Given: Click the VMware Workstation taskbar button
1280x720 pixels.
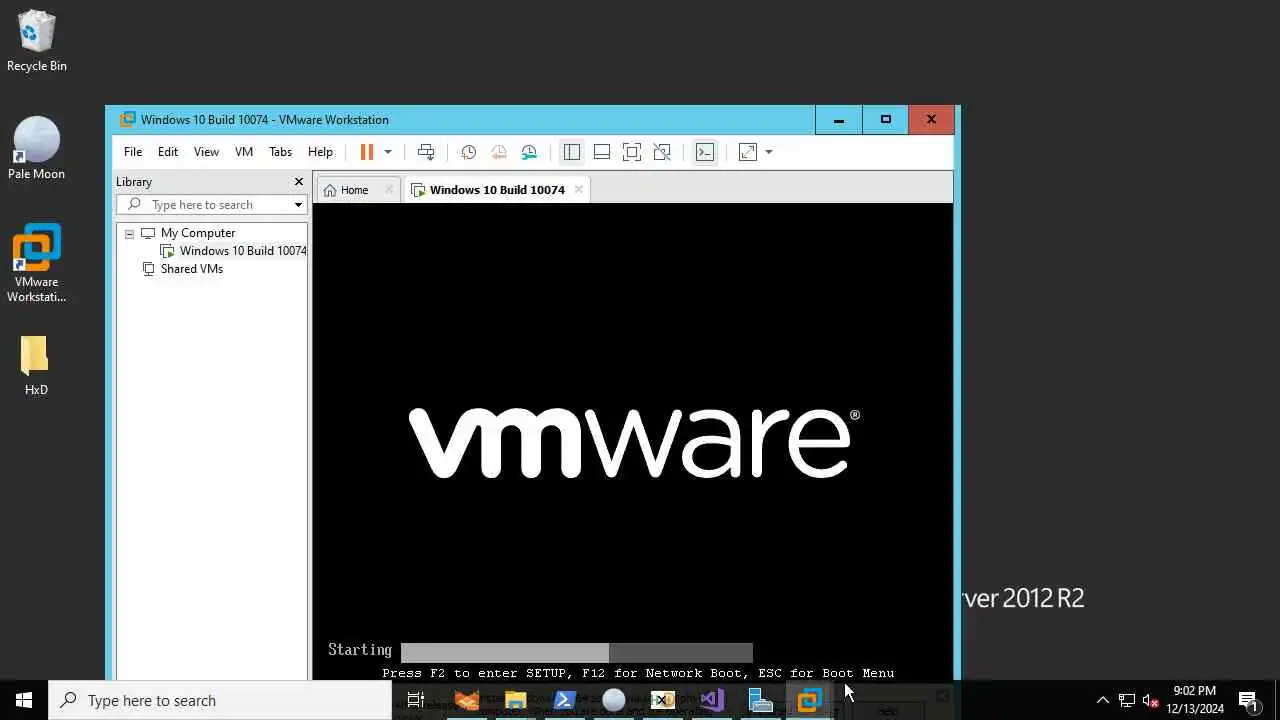Looking at the screenshot, I should point(809,700).
